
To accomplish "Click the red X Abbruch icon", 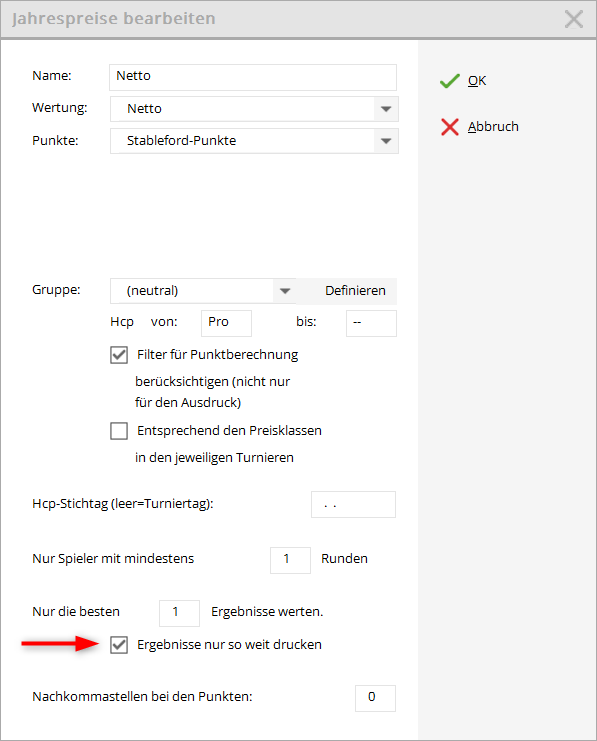I will coord(450,127).
